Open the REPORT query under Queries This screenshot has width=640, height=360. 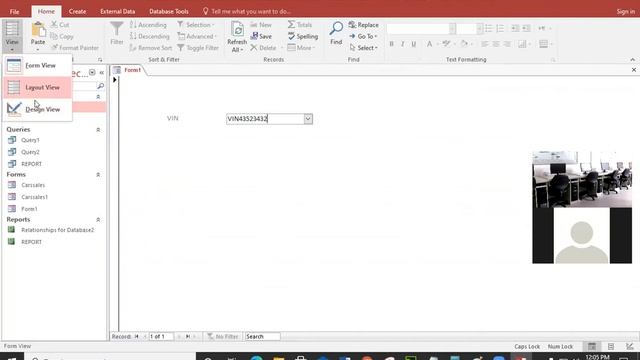(x=31, y=164)
